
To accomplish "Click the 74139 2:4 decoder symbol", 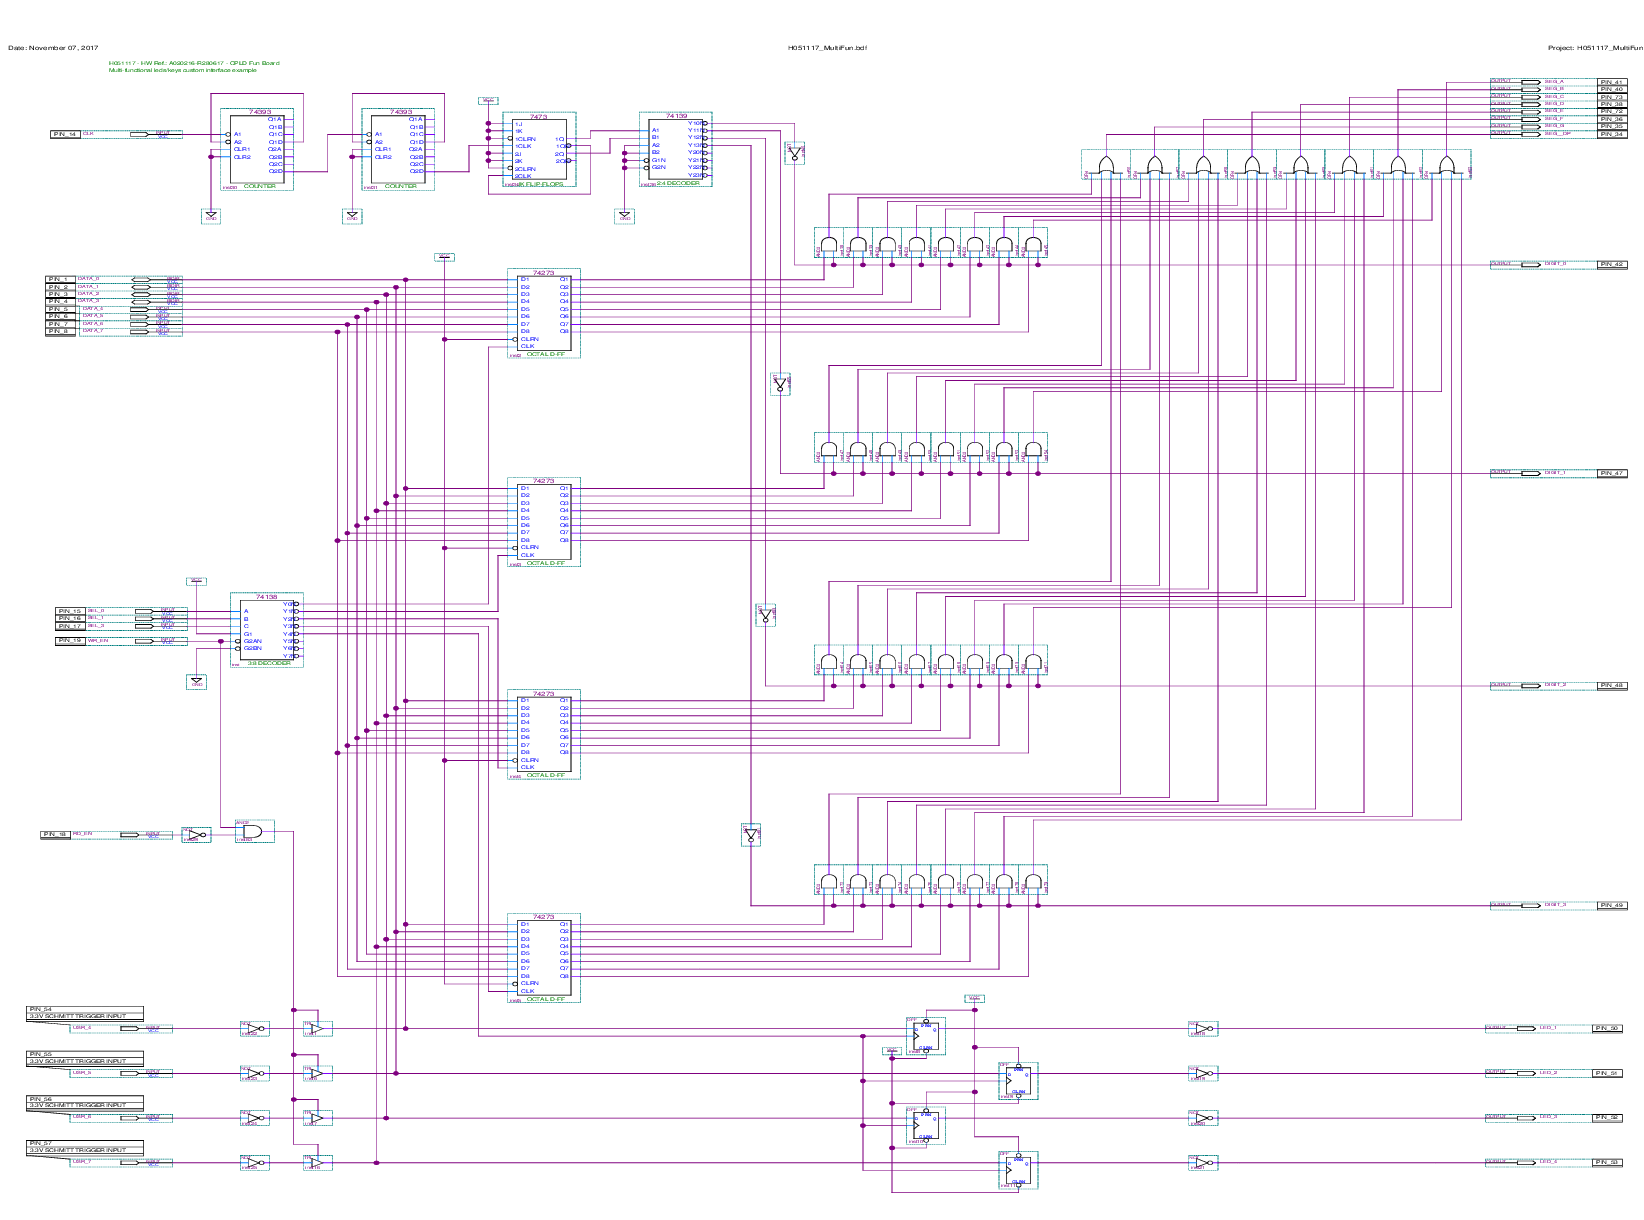I will point(676,150).
